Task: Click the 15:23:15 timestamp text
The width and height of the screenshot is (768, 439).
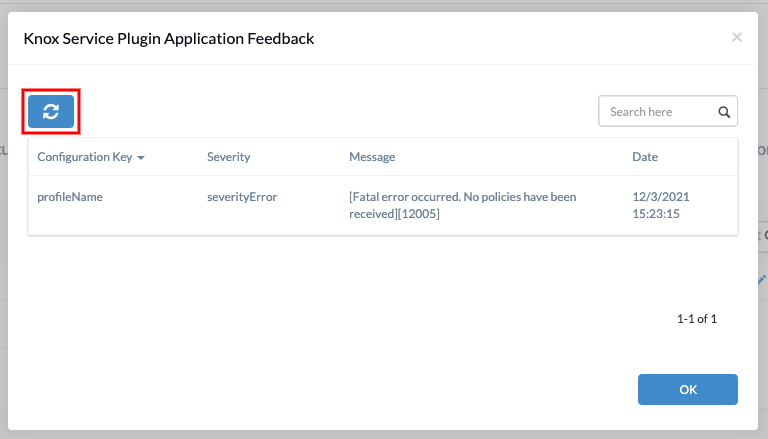Action: click(x=656, y=214)
